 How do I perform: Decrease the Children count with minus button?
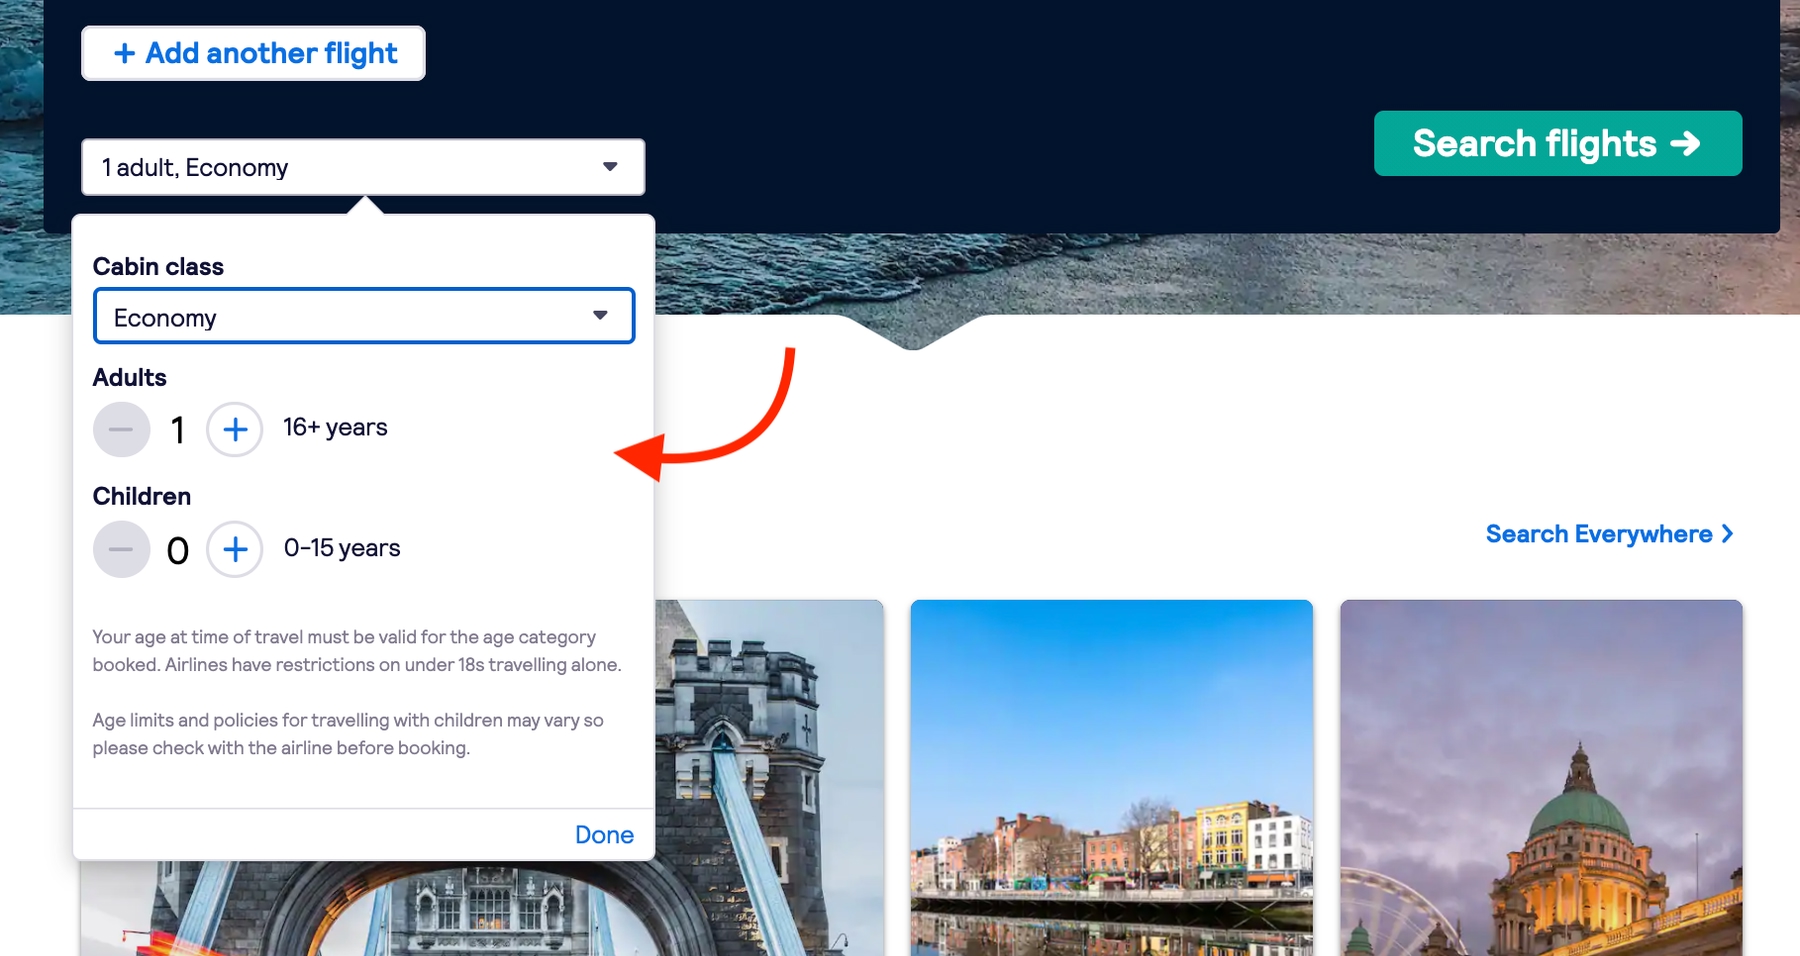pos(121,550)
